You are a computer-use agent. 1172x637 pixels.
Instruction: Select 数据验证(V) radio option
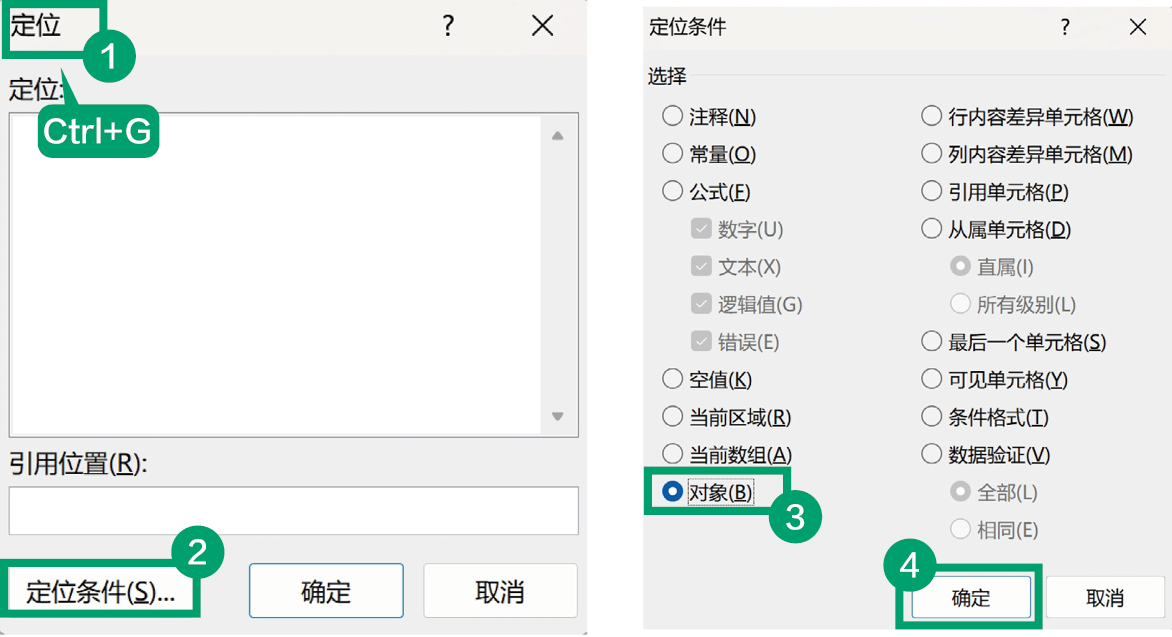tap(931, 455)
